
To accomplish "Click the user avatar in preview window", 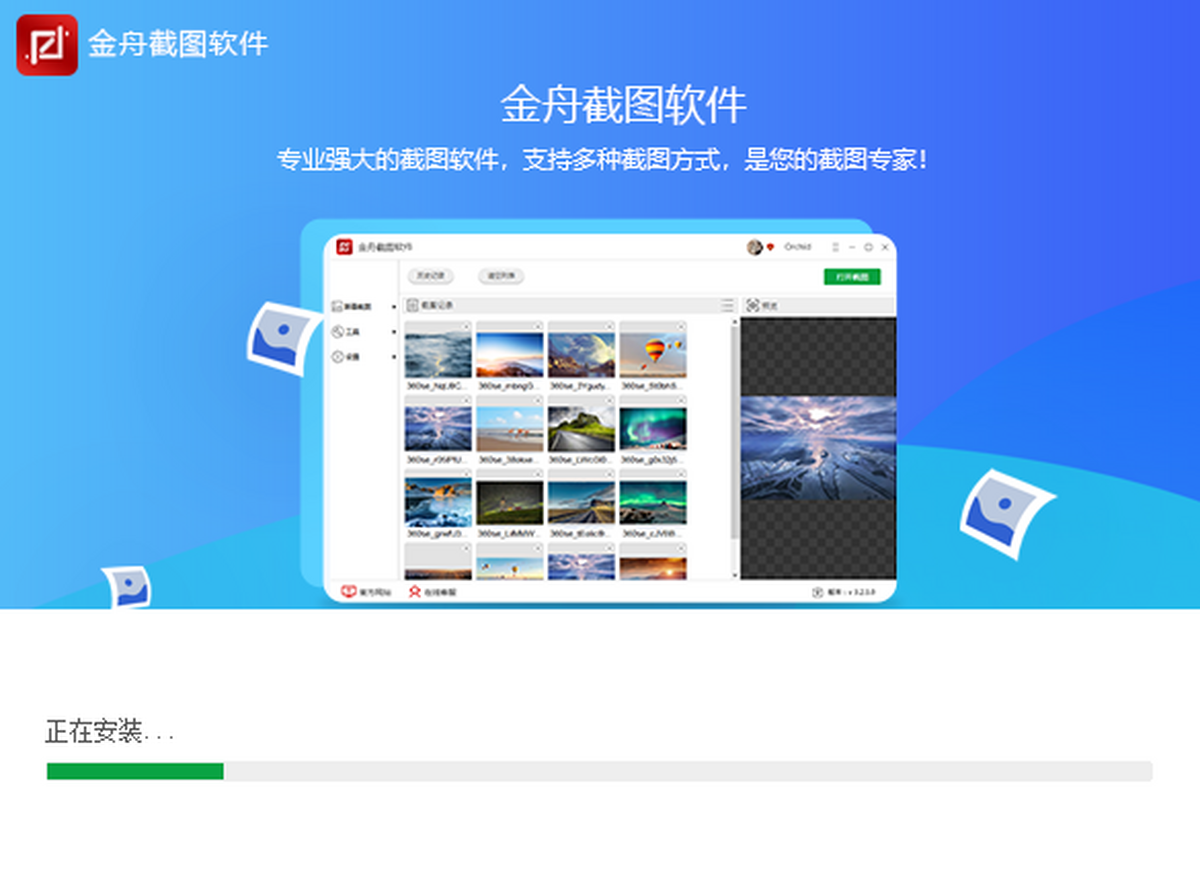I will pos(754,247).
